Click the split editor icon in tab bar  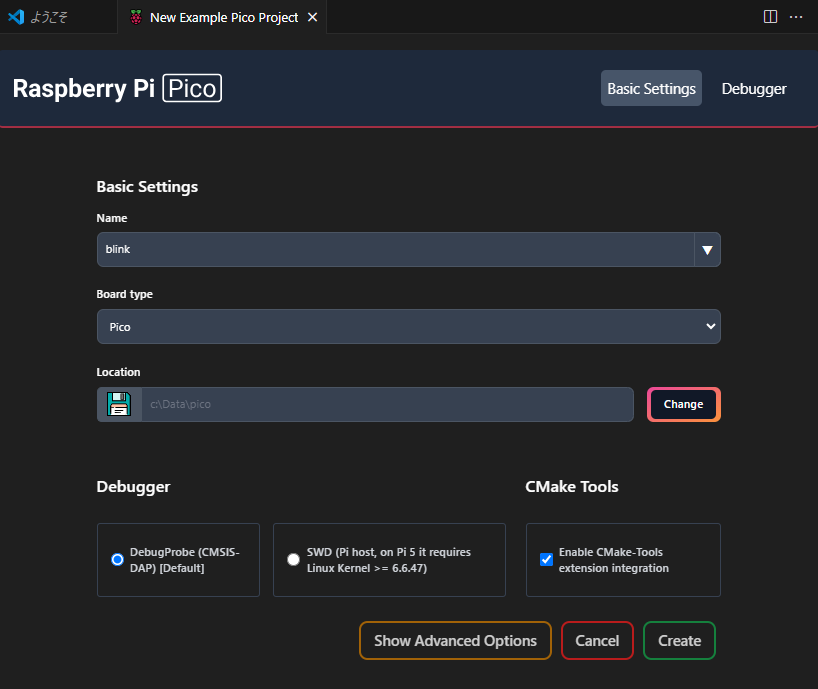point(770,16)
